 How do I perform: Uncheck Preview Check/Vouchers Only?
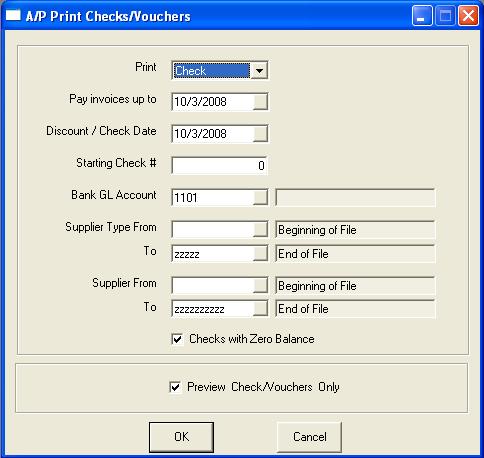point(175,387)
